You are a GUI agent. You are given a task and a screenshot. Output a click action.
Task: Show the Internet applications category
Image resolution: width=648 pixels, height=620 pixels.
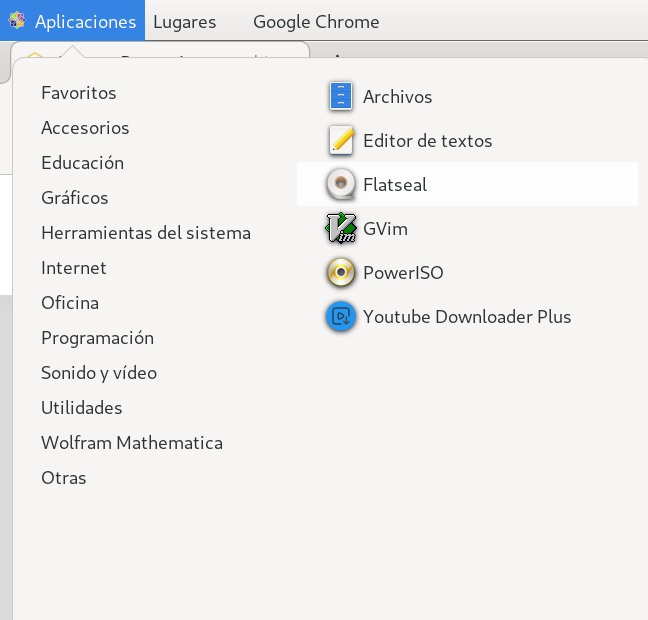[74, 268]
